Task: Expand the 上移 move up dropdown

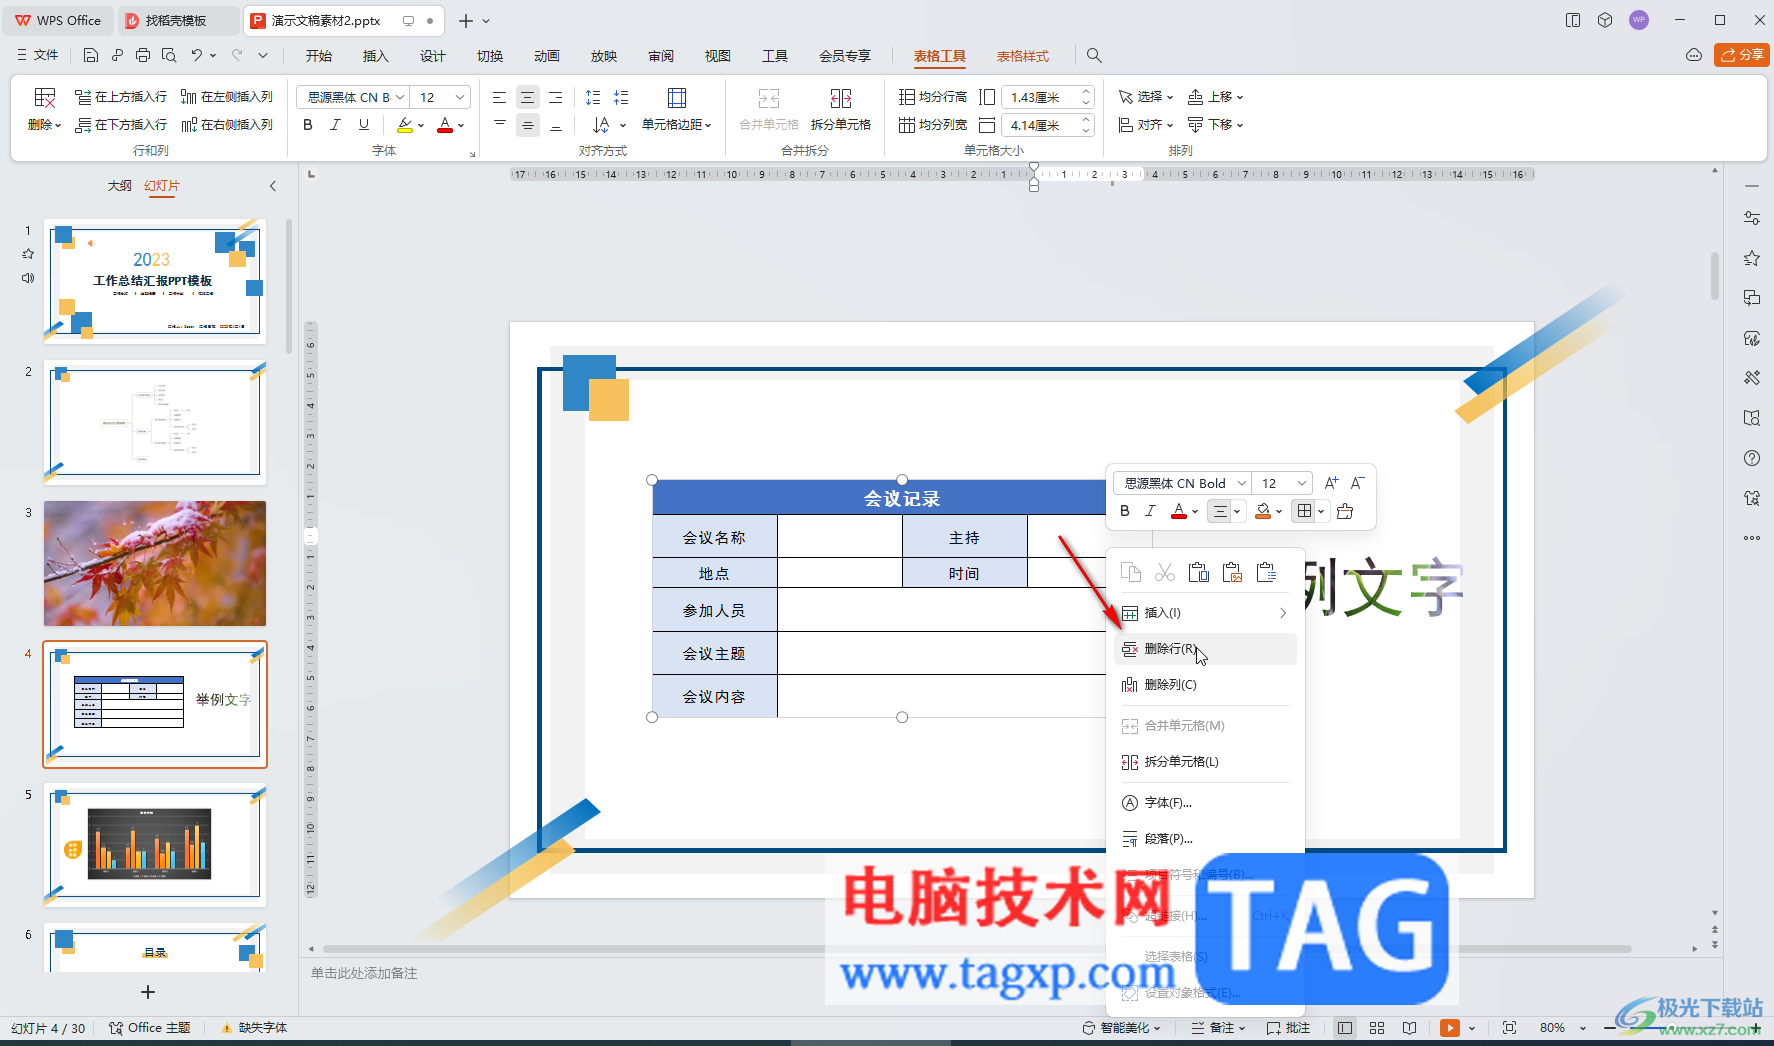Action: coord(1216,97)
